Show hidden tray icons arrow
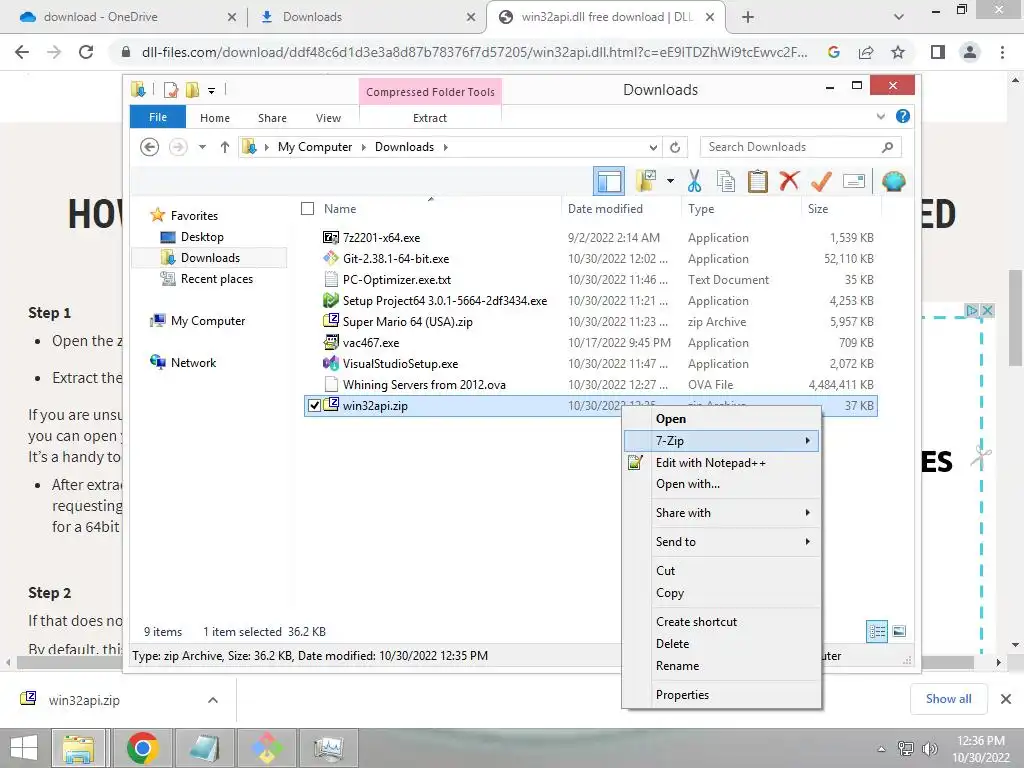The width and height of the screenshot is (1024, 768). click(x=881, y=749)
